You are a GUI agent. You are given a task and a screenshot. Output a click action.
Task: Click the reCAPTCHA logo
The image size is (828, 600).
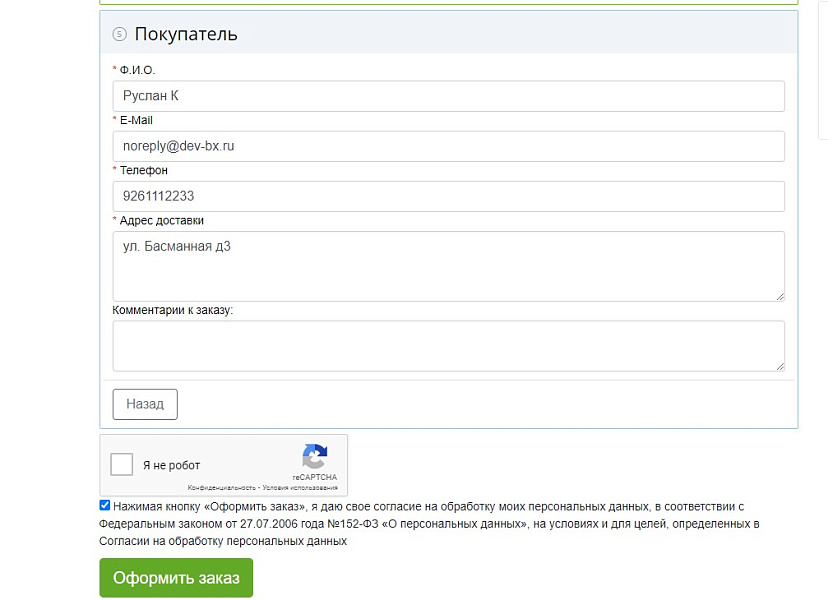click(x=315, y=457)
